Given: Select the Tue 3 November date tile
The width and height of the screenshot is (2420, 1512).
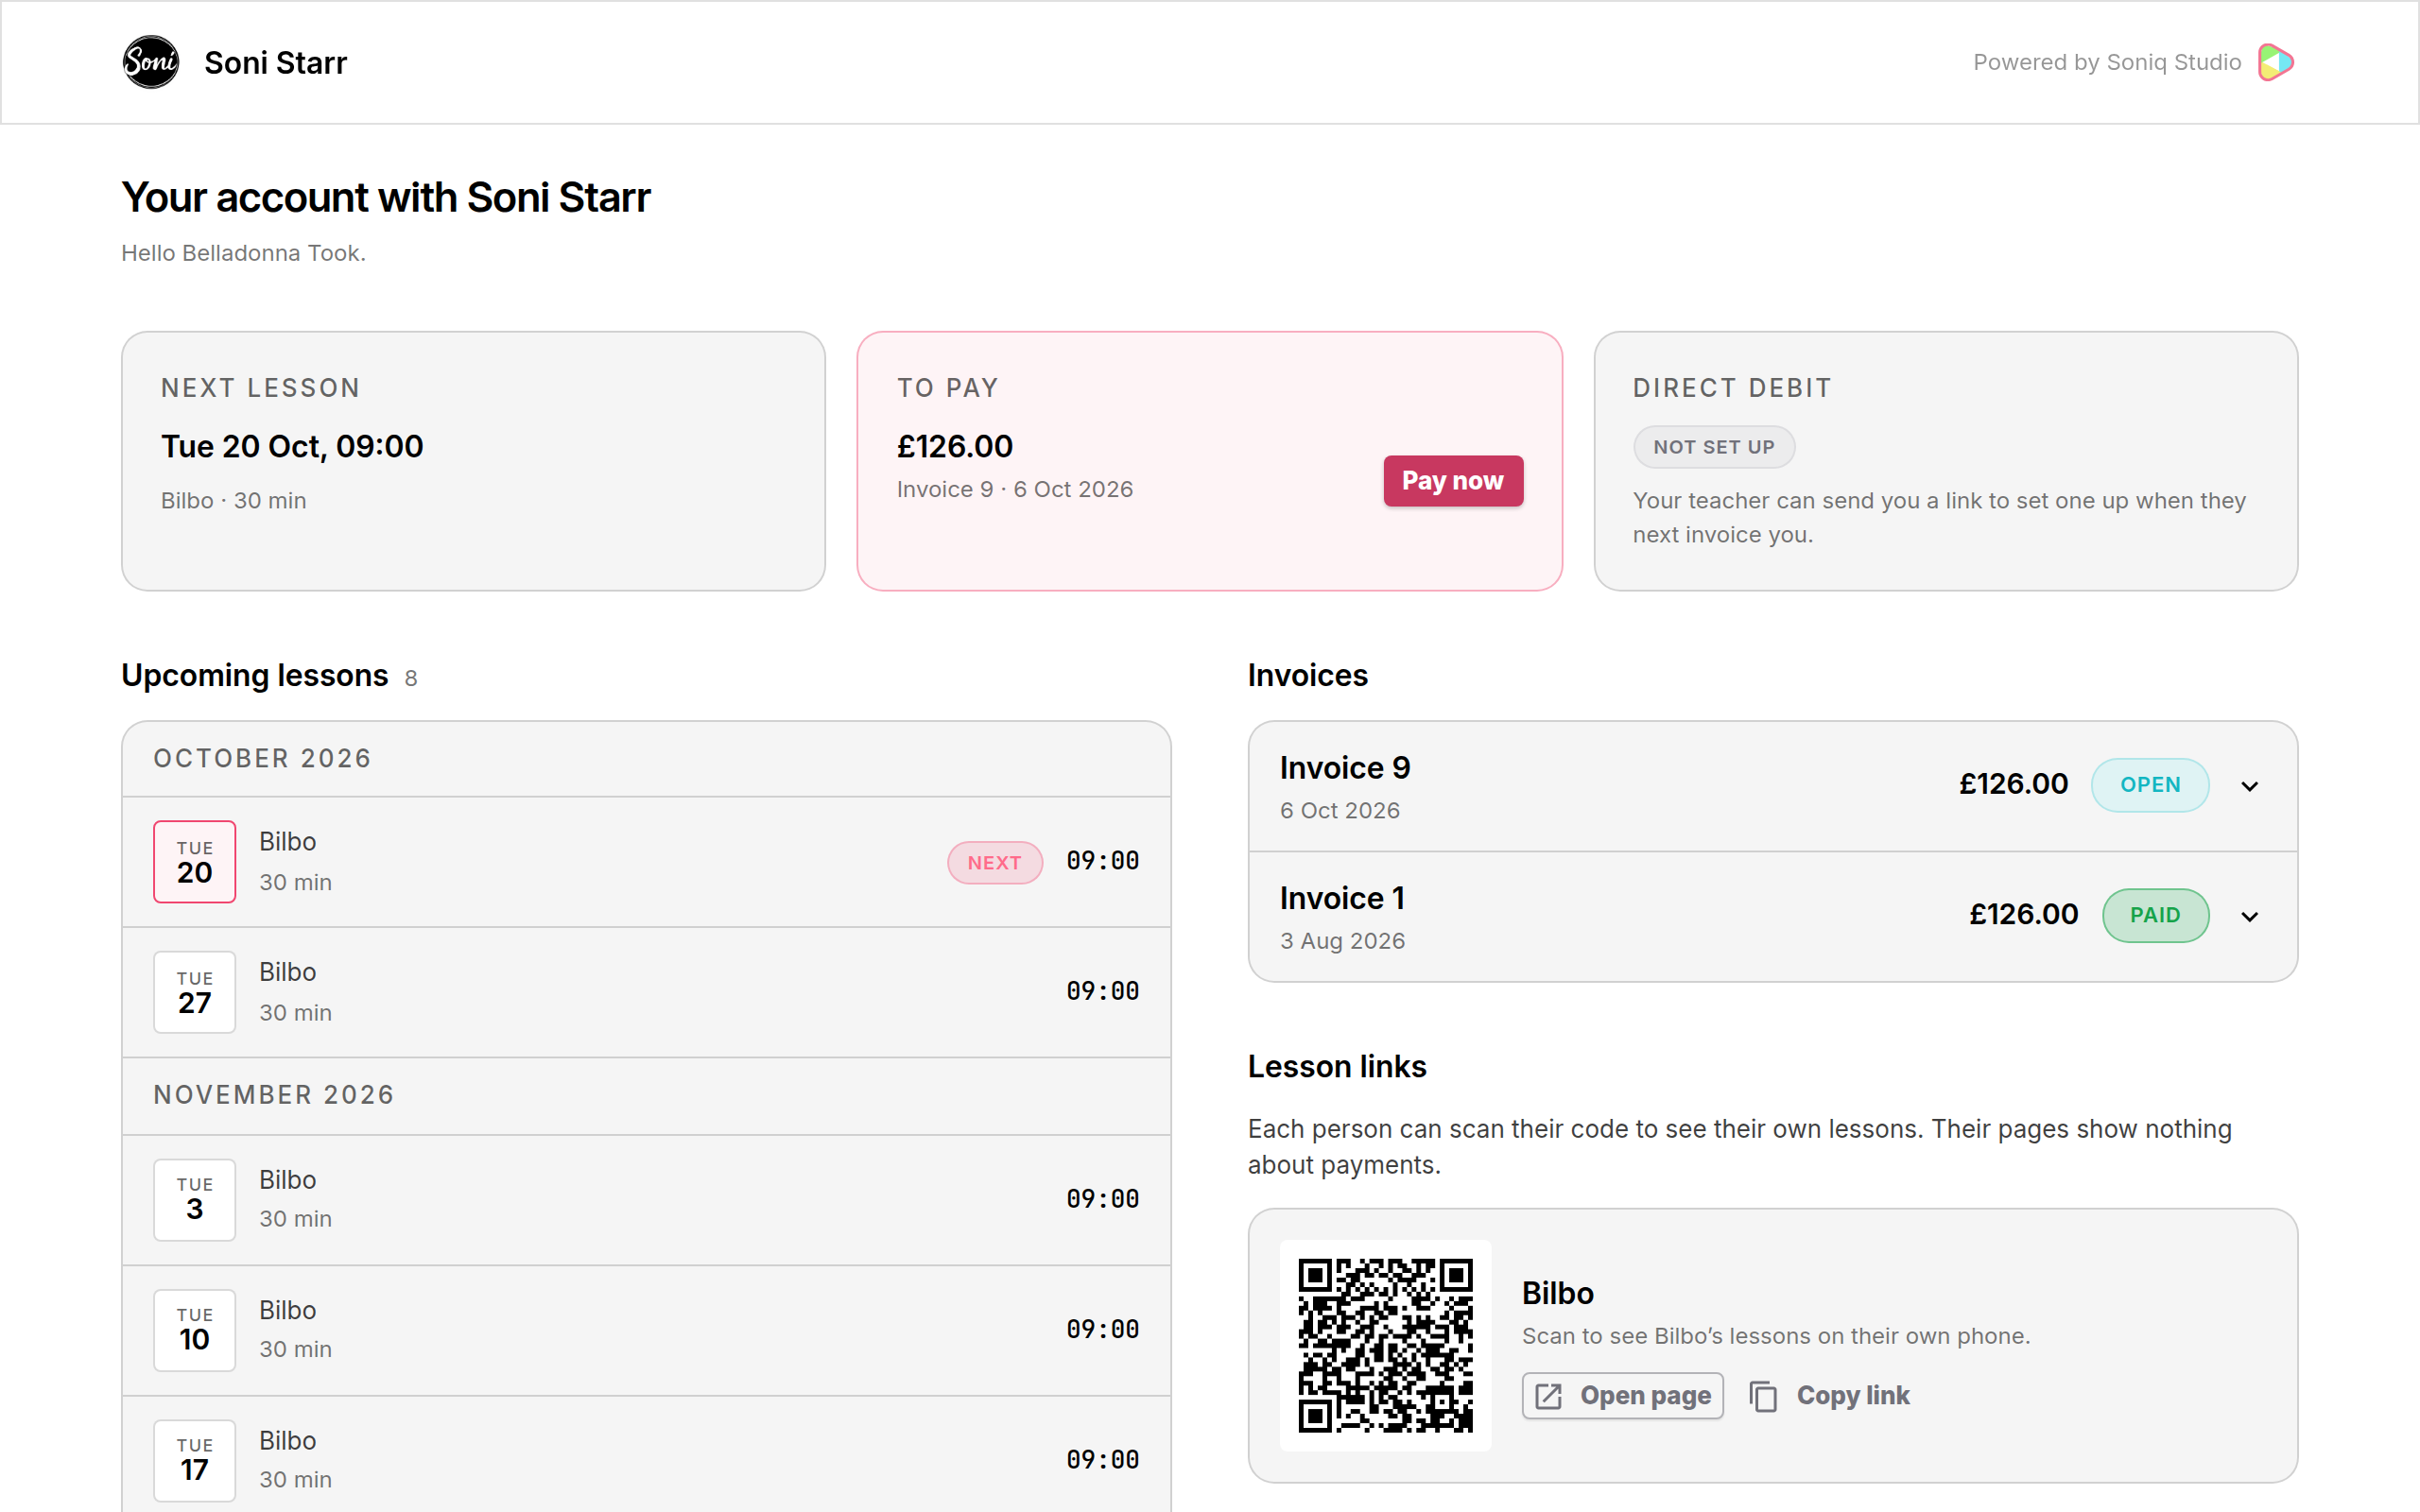Looking at the screenshot, I should [195, 1200].
